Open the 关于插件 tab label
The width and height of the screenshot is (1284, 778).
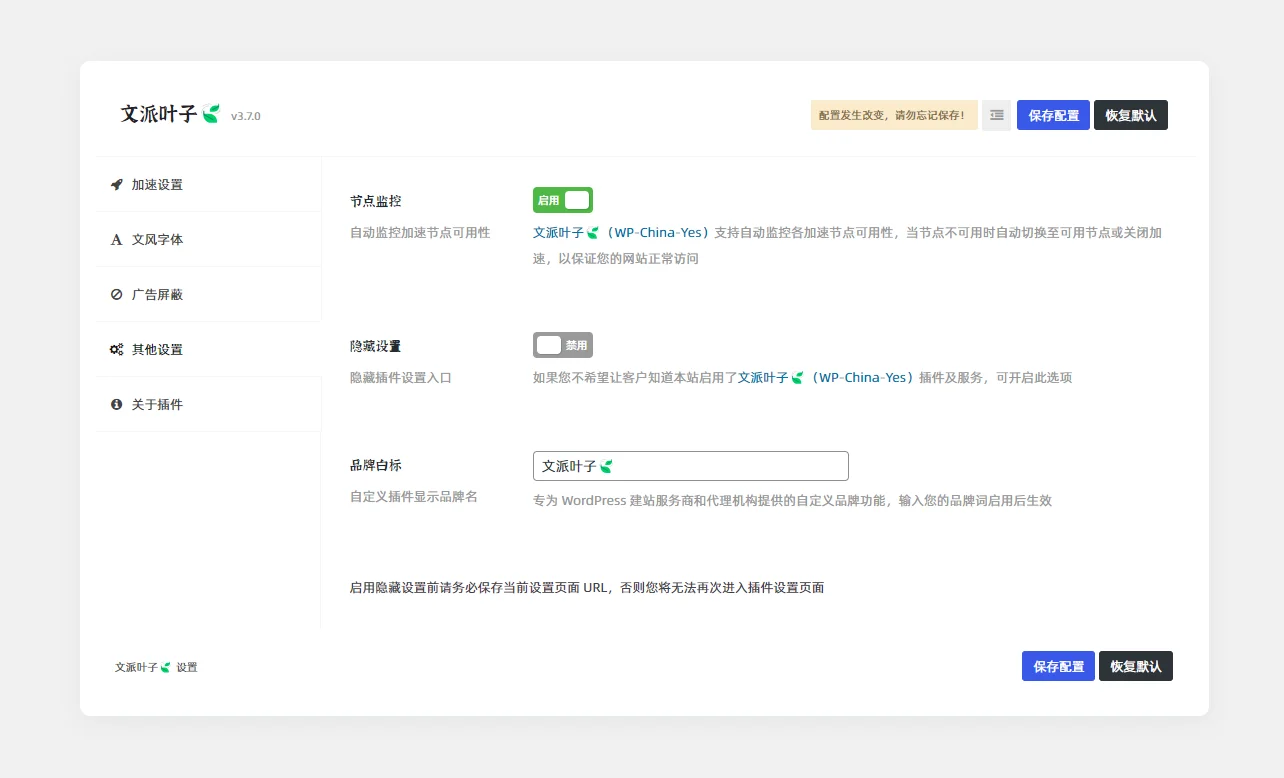[157, 405]
